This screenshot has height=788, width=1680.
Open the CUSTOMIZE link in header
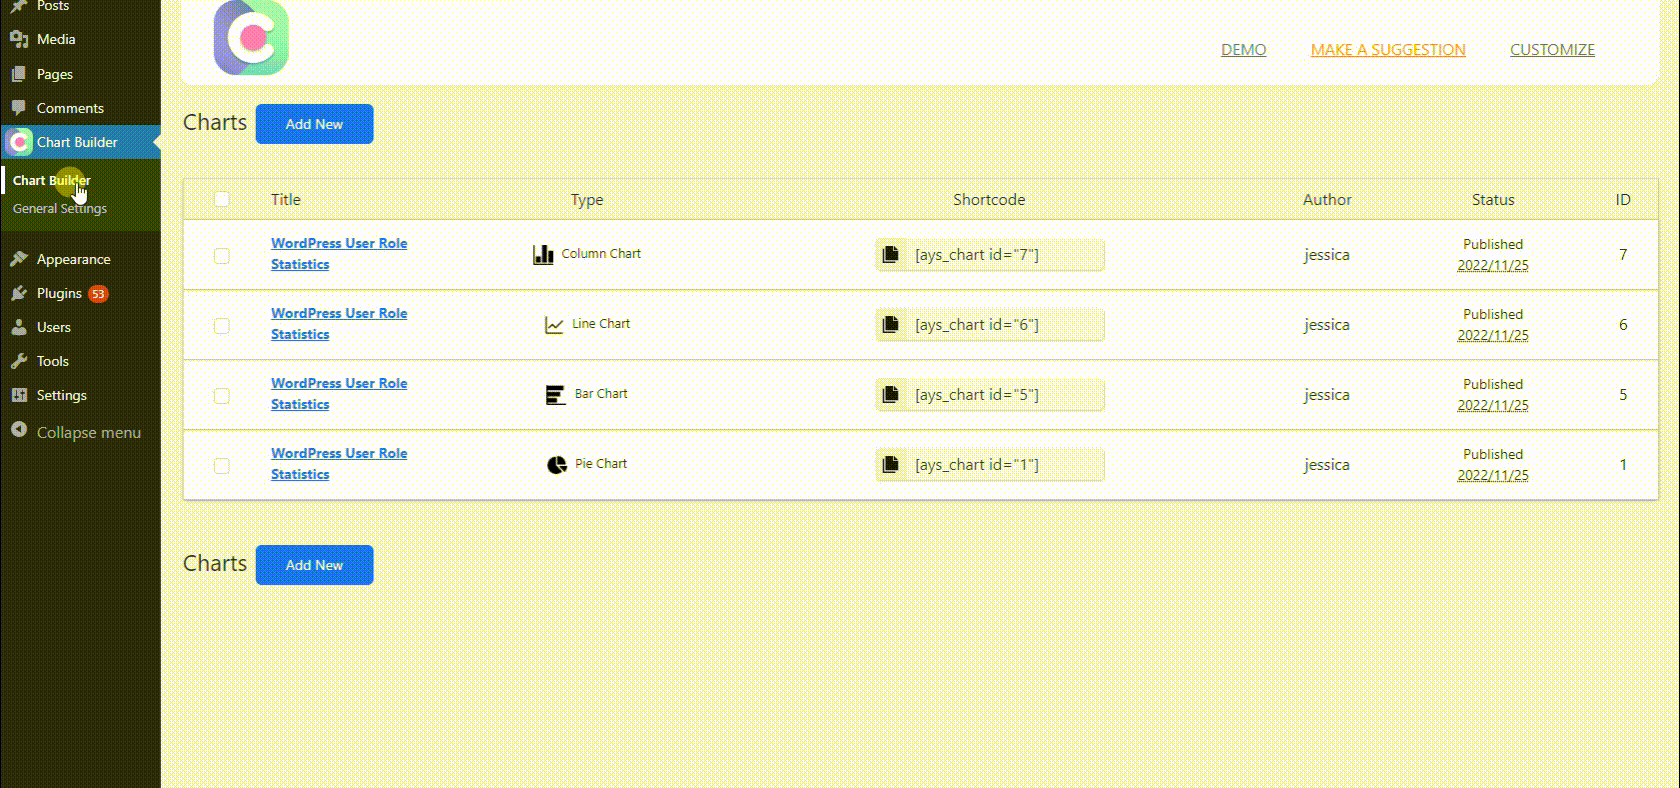pos(1552,49)
